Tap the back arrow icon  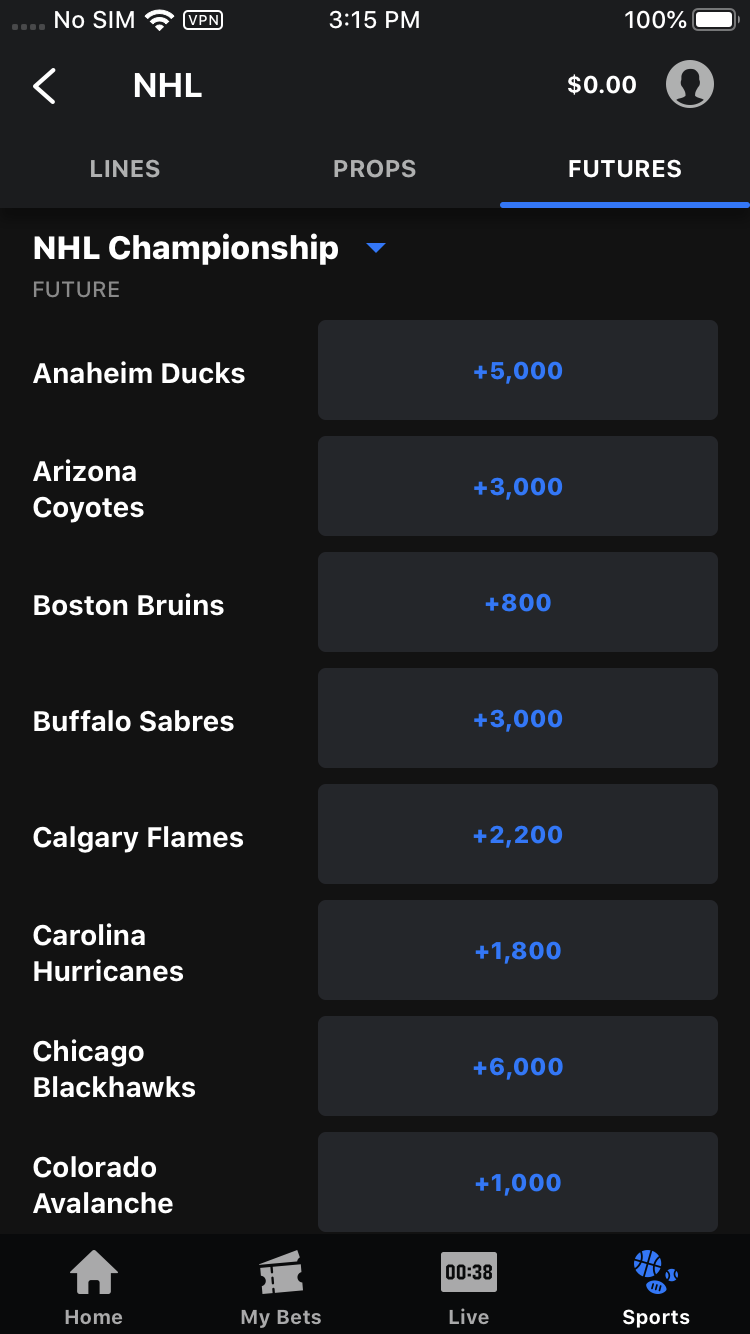click(x=45, y=86)
